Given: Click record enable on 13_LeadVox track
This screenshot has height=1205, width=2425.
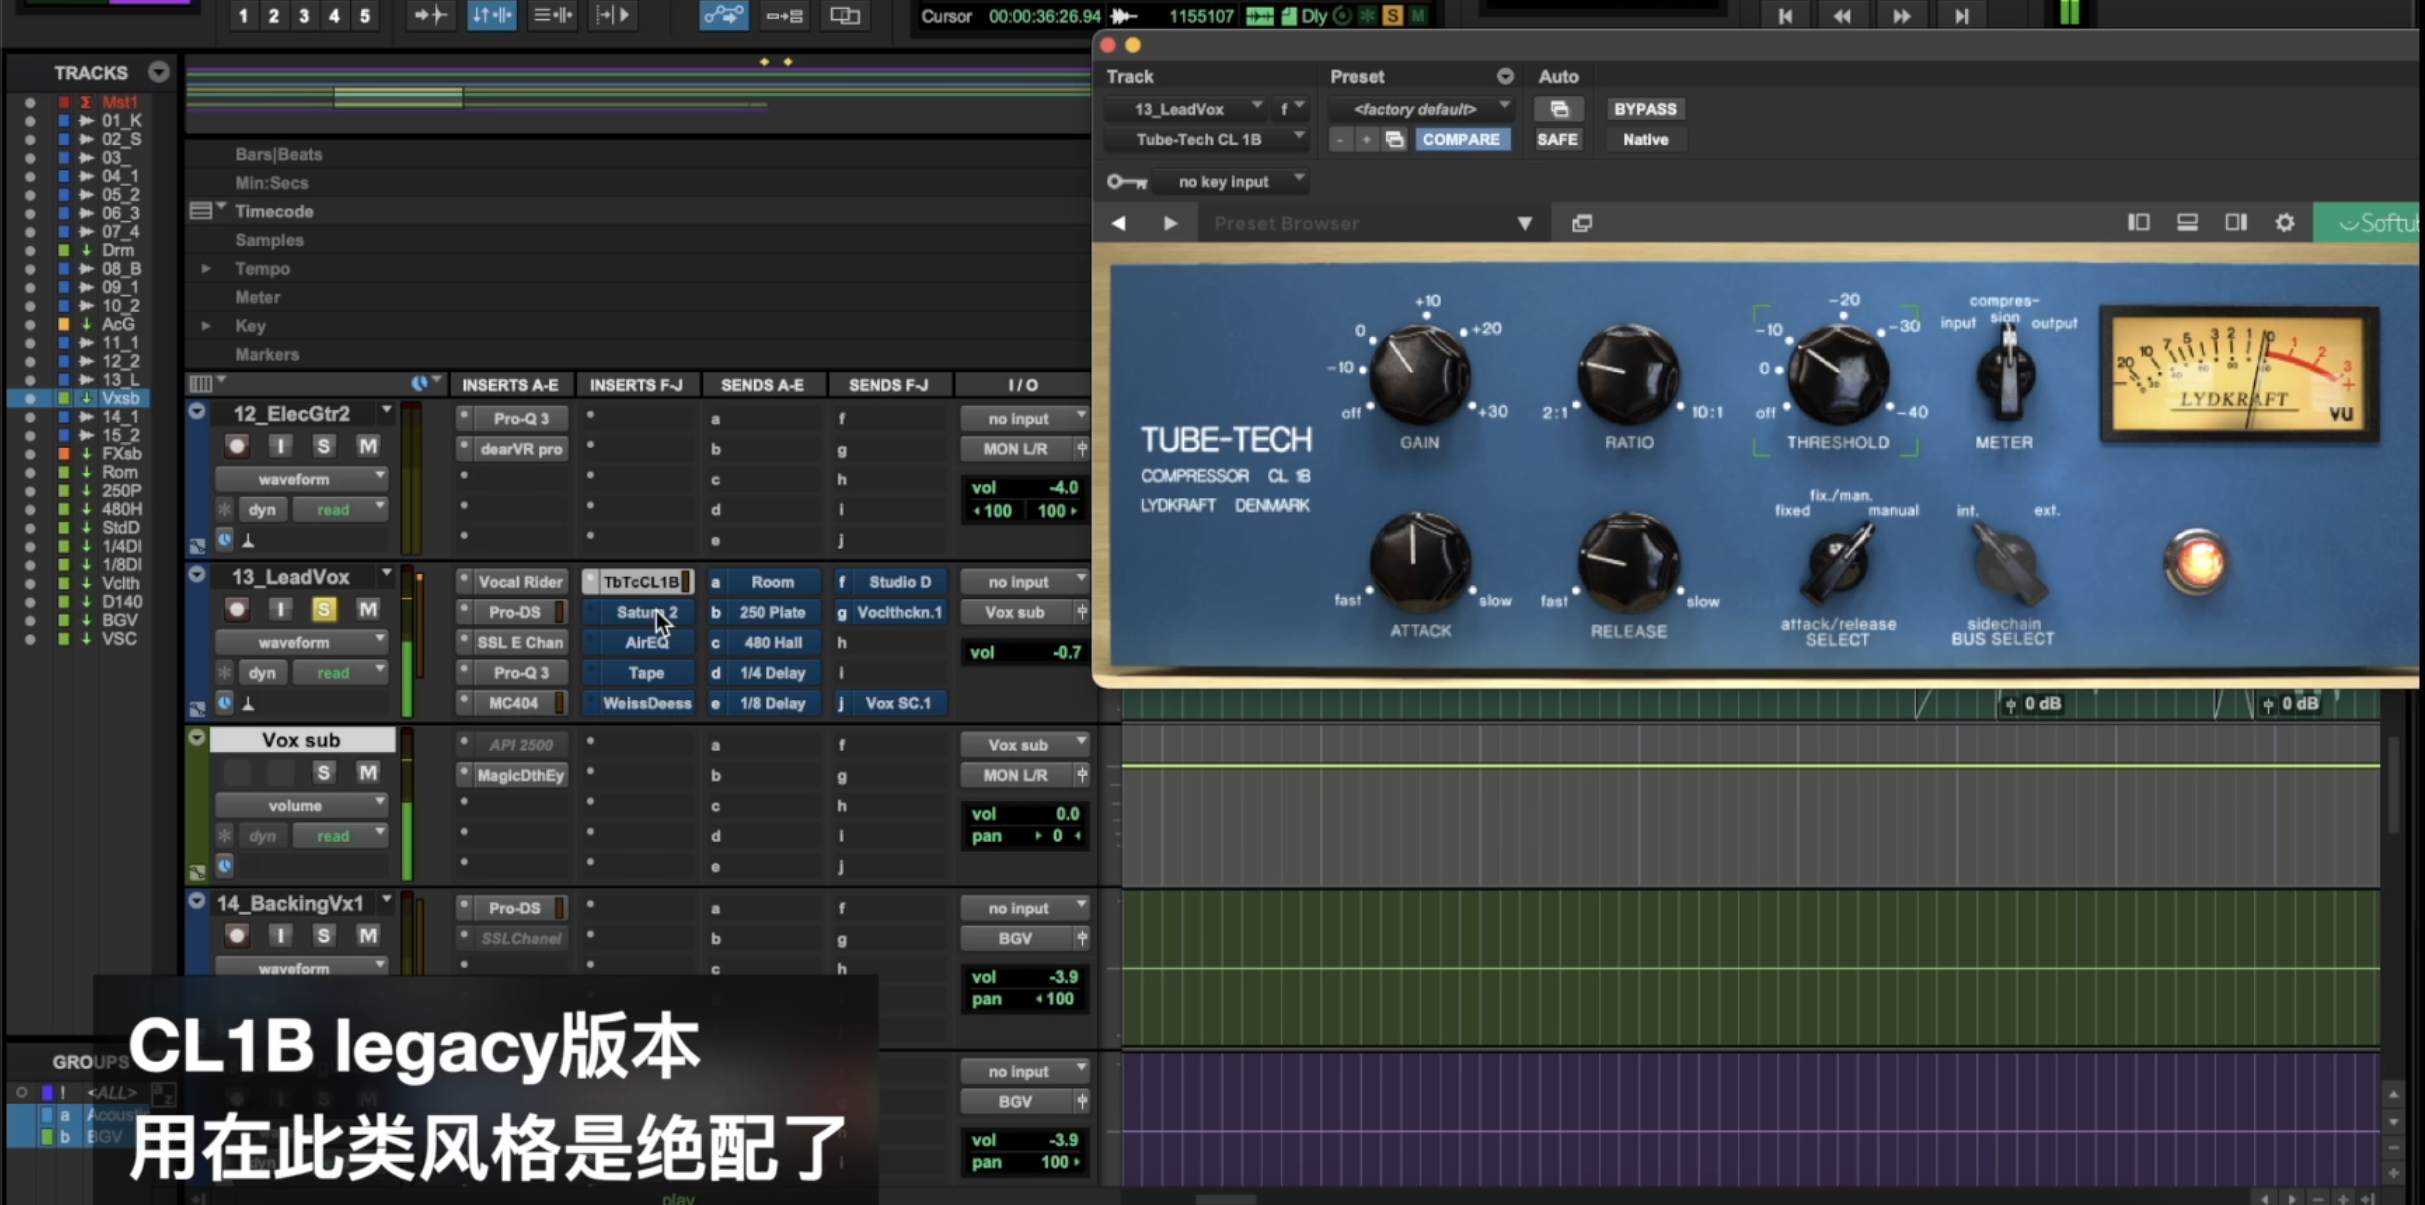Looking at the screenshot, I should [x=237, y=609].
